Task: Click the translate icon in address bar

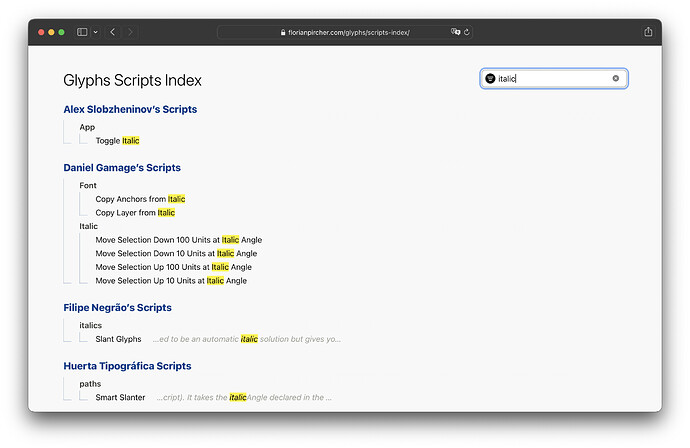Action: (455, 32)
